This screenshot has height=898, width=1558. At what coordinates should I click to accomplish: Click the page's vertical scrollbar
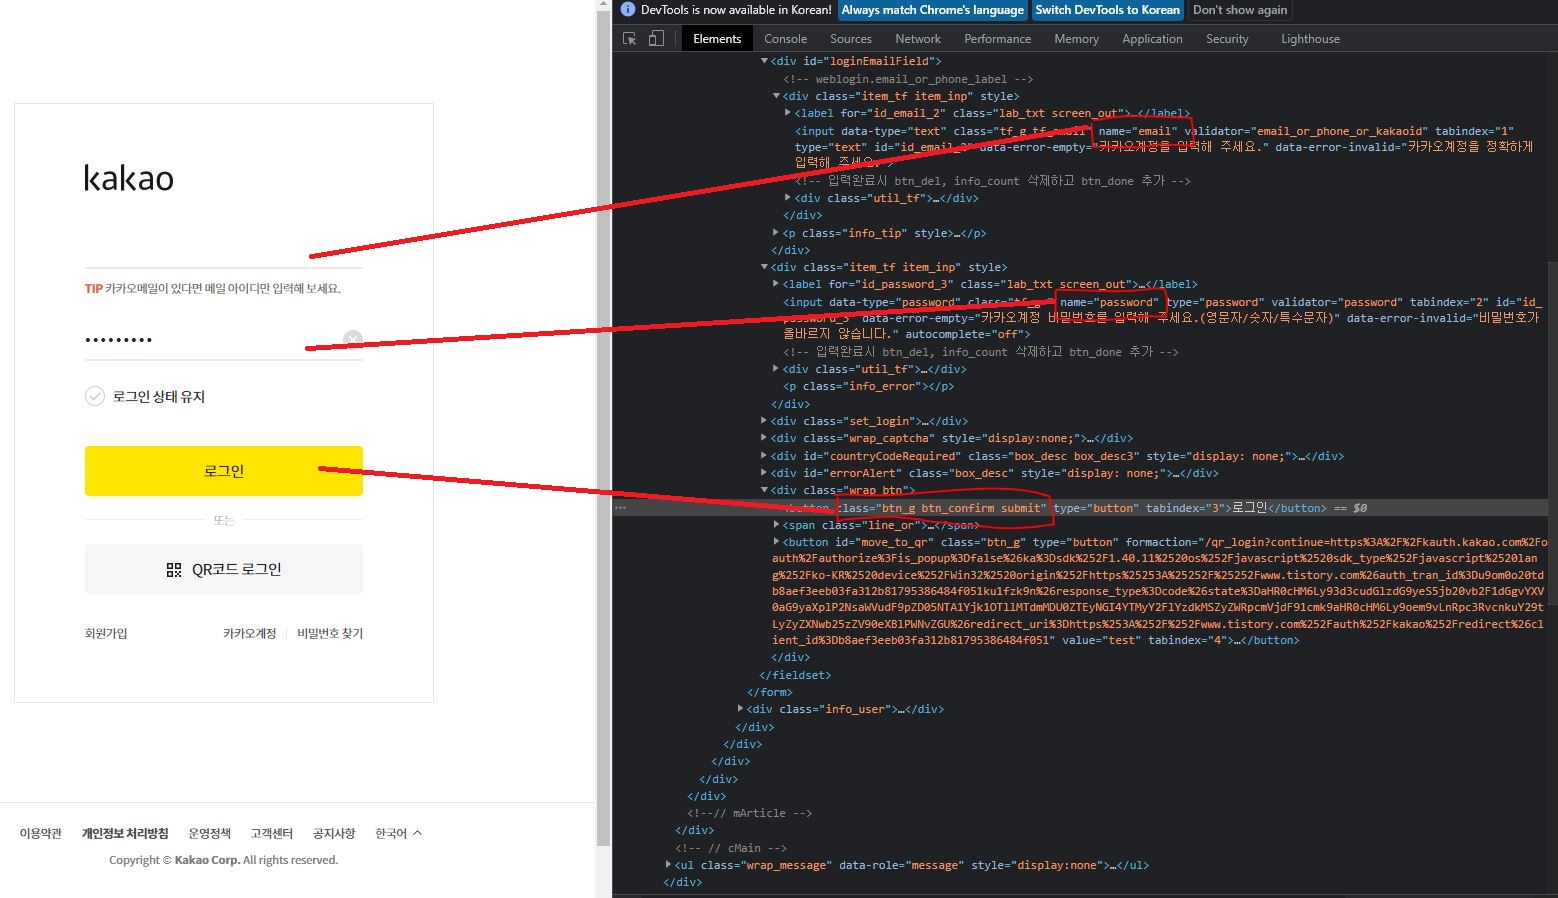pyautogui.click(x=603, y=430)
